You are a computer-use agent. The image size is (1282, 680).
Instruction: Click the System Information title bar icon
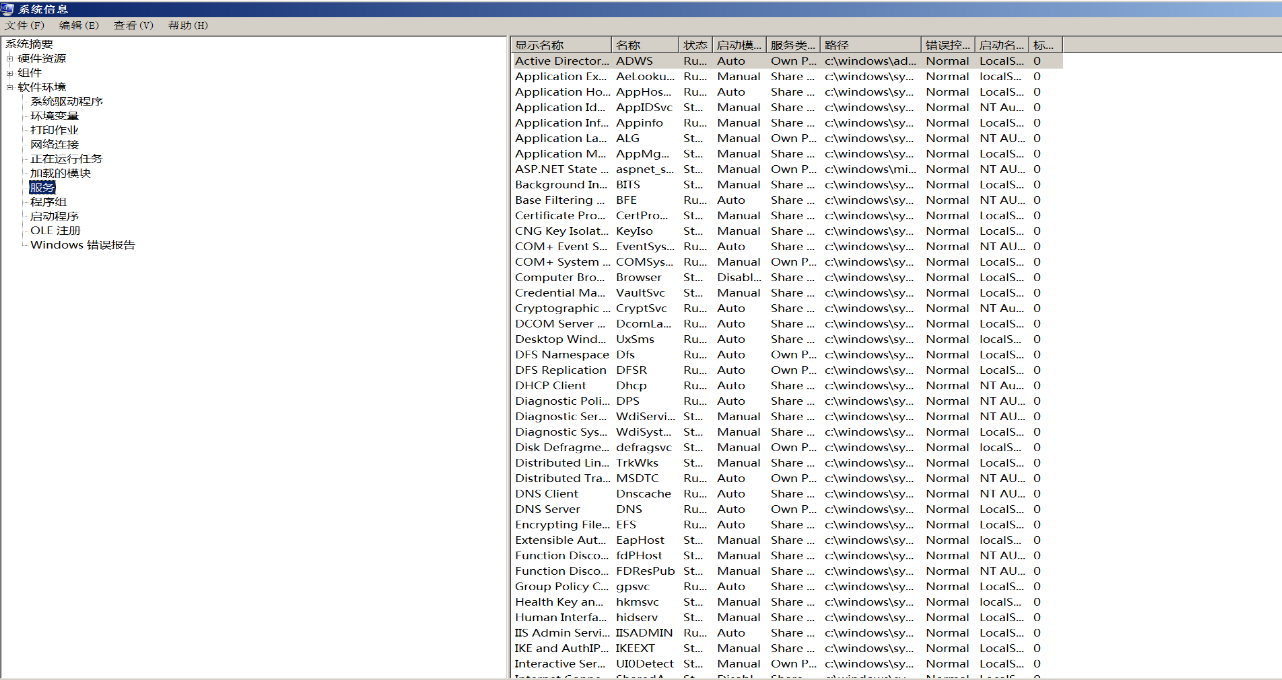(9, 9)
